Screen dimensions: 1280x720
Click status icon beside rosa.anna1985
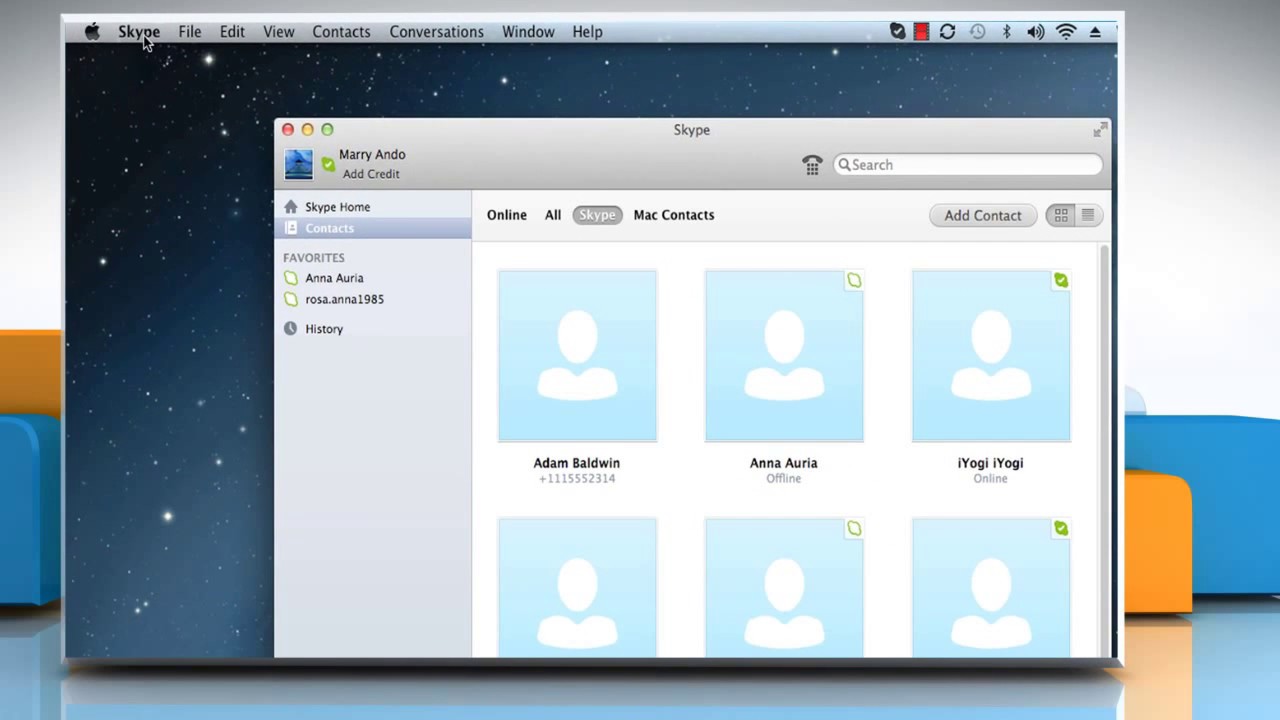(x=291, y=299)
